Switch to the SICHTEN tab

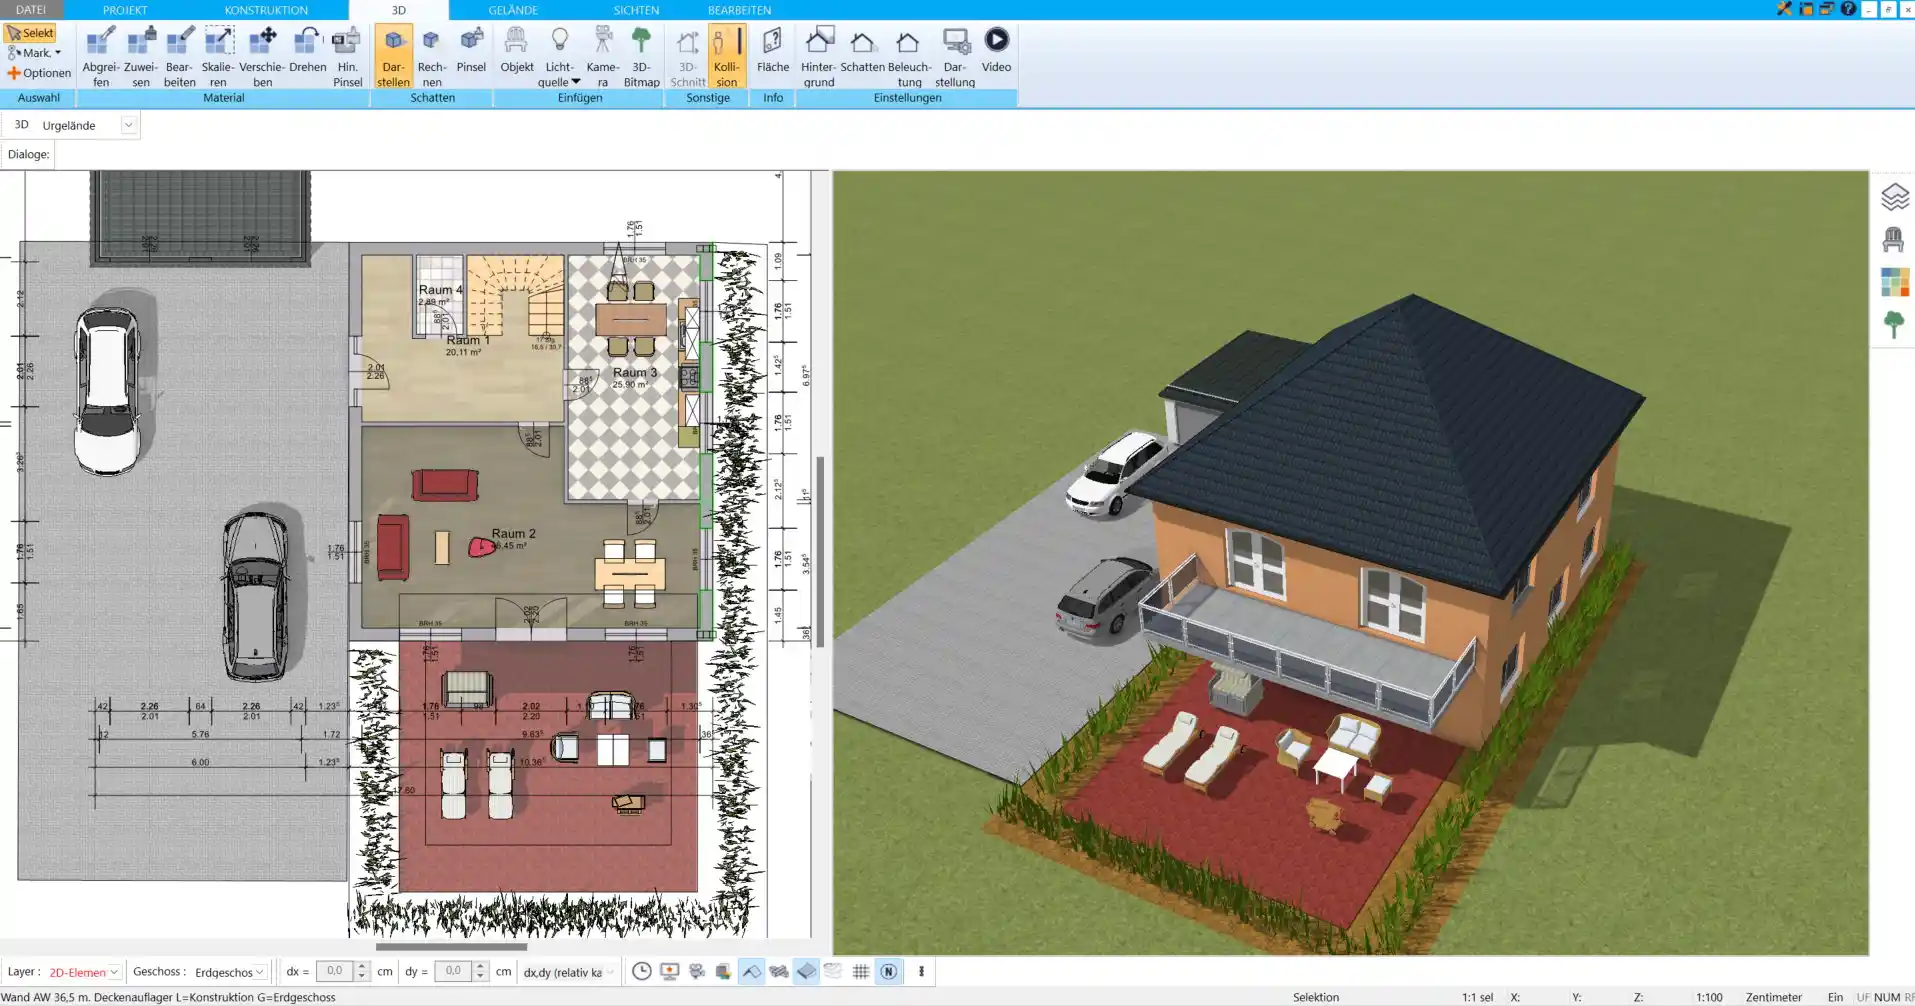point(636,10)
